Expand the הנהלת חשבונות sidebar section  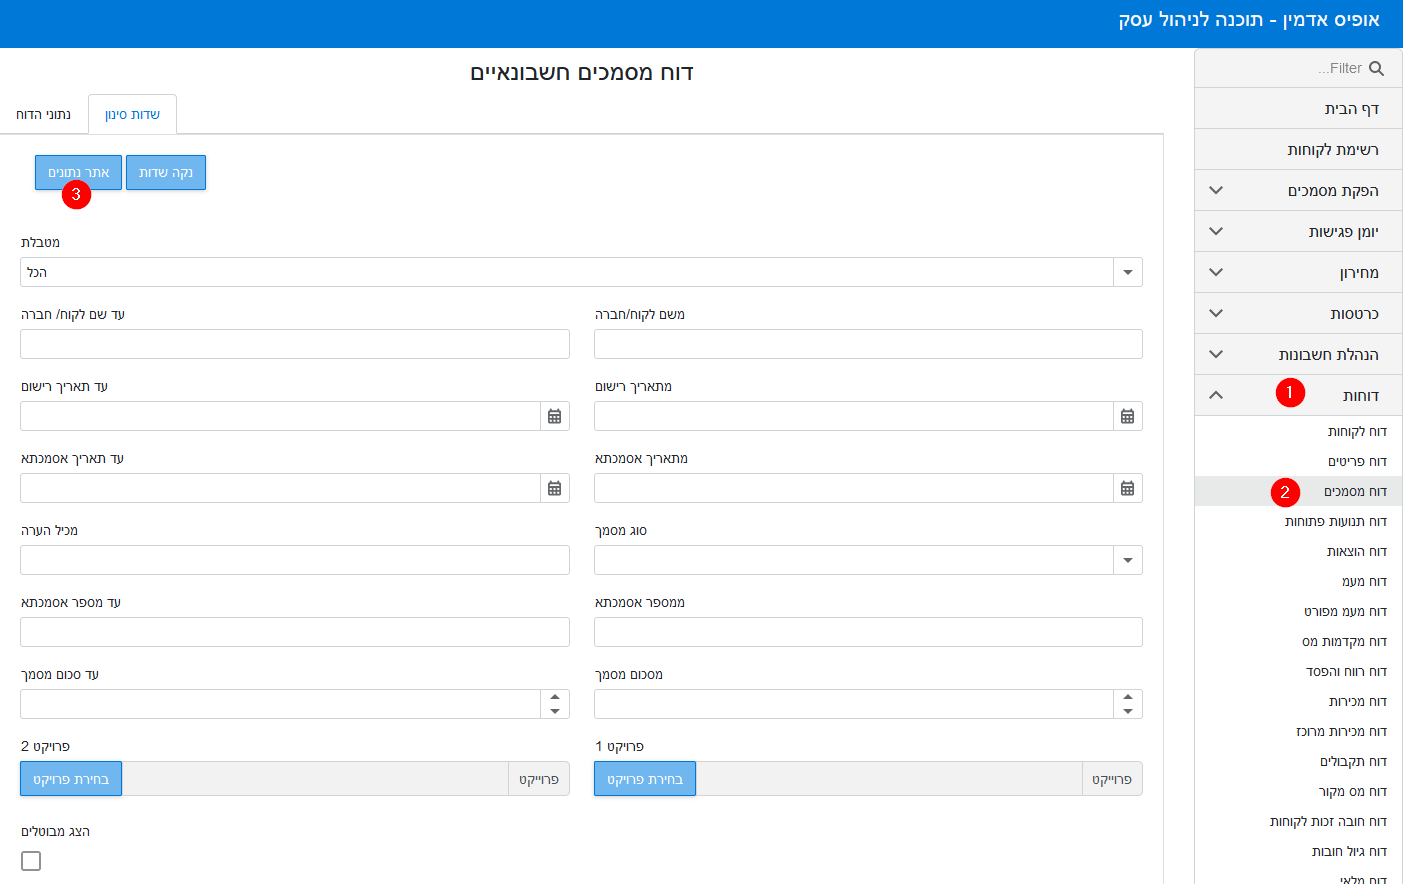click(x=1298, y=354)
